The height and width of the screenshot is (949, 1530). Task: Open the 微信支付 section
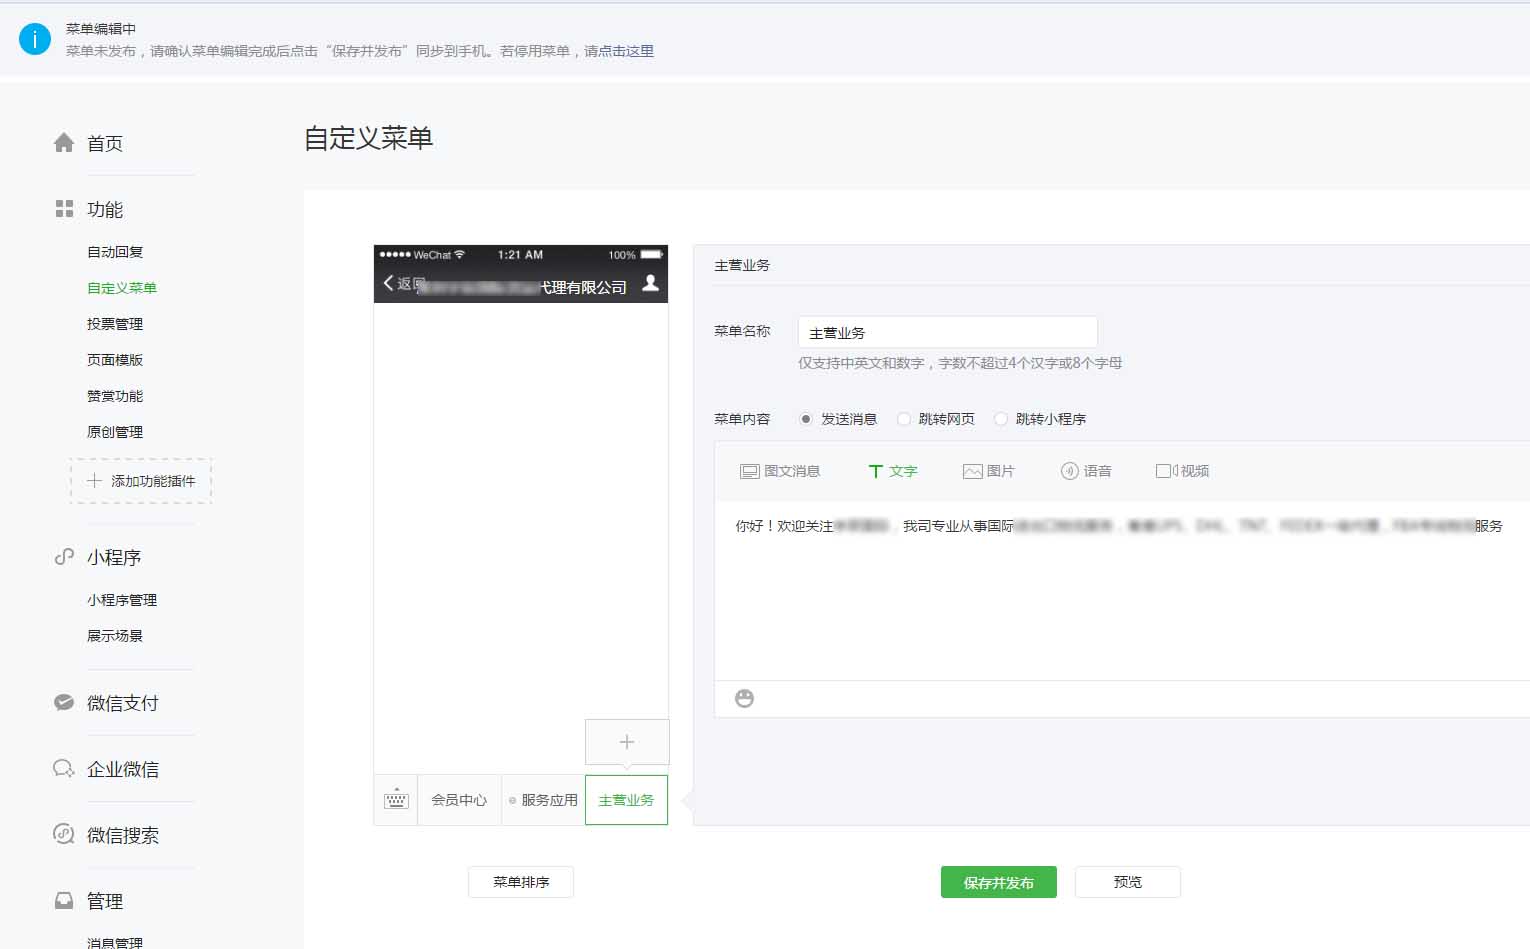(x=122, y=703)
